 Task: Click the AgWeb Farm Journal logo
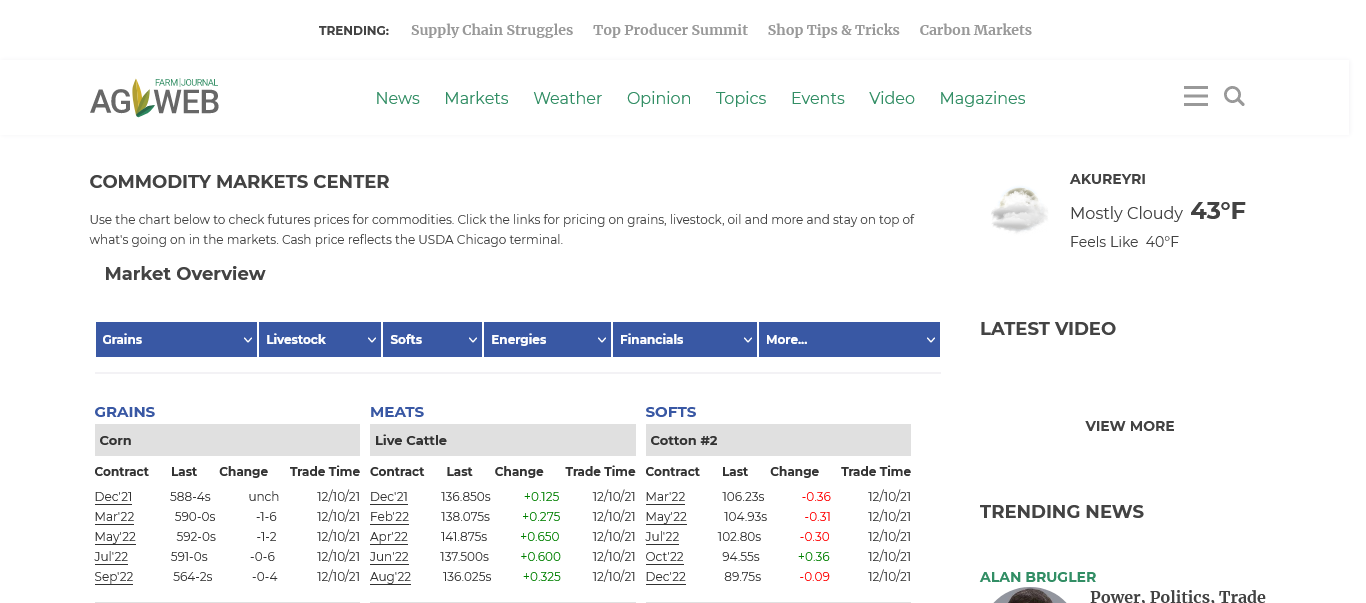[154, 98]
